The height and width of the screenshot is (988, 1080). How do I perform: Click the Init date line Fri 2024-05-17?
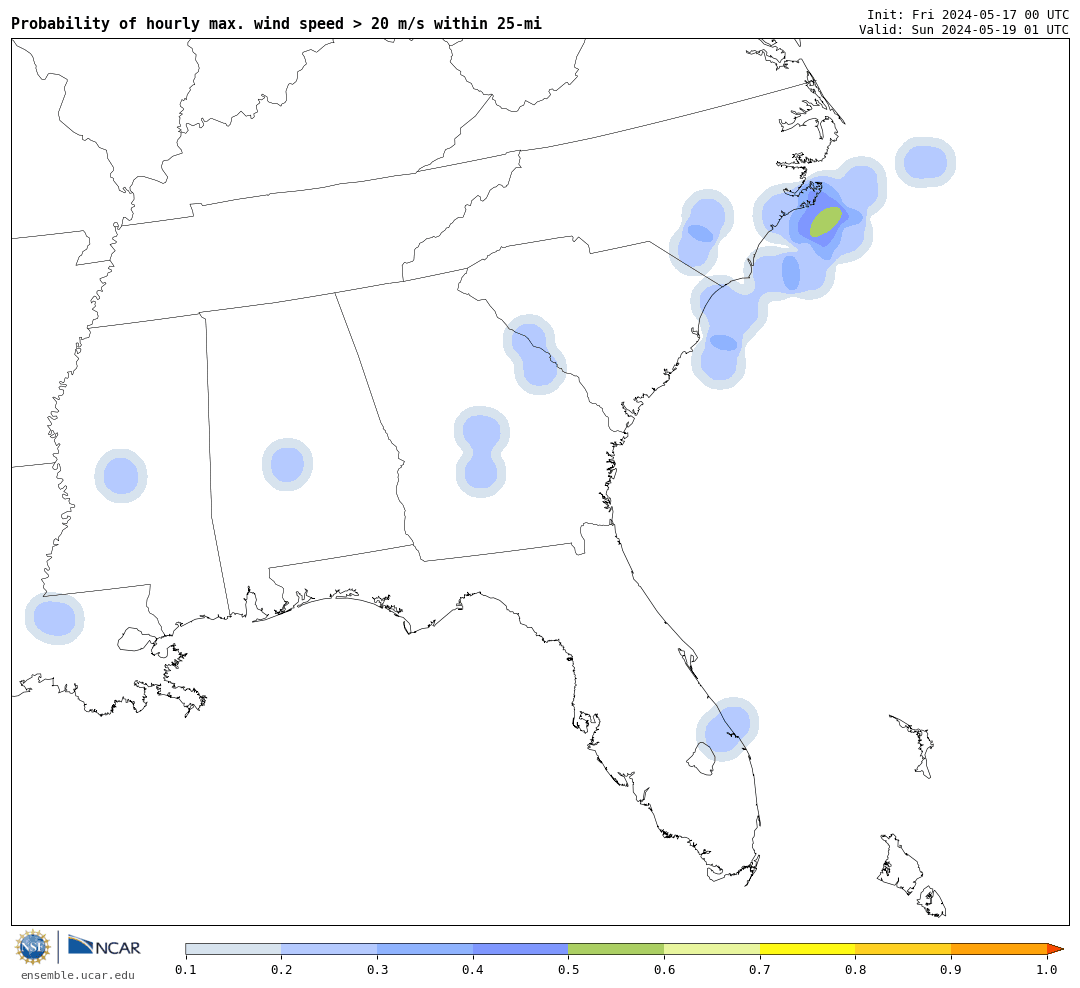coord(968,14)
